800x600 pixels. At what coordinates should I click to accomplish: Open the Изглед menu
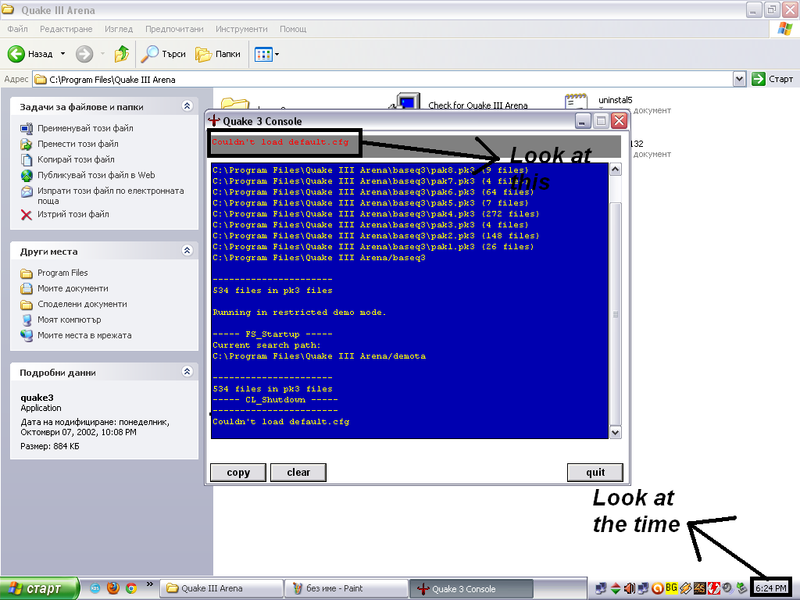coord(118,29)
